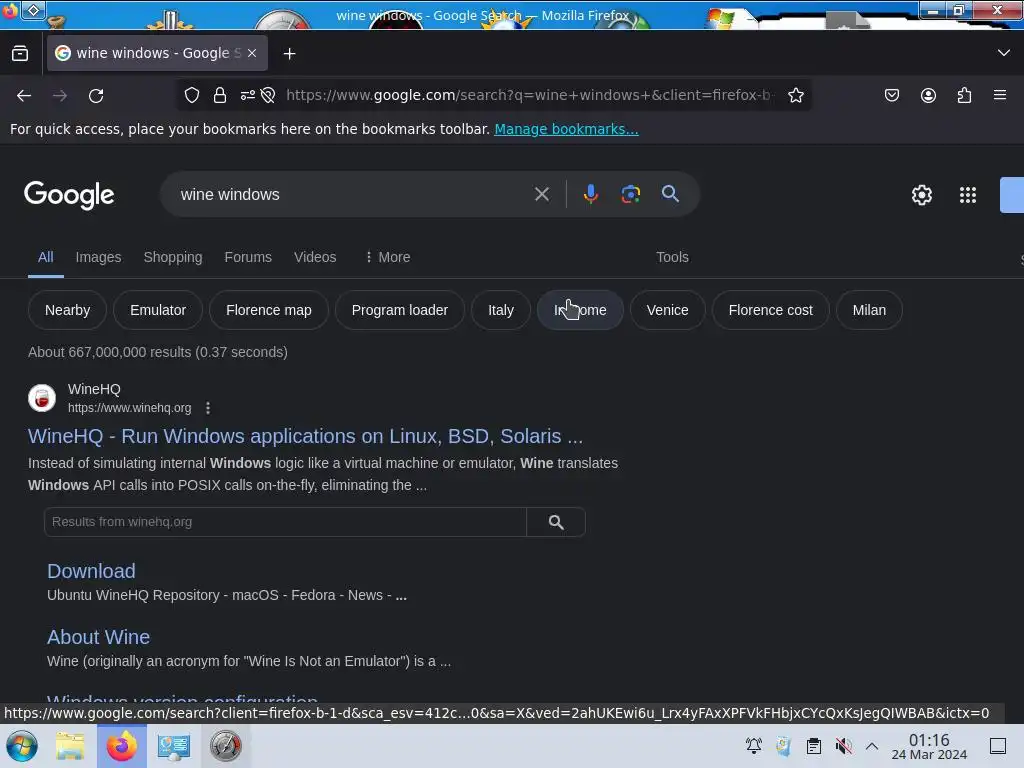Select Program loader chip
The height and width of the screenshot is (768, 1024).
[400, 310]
